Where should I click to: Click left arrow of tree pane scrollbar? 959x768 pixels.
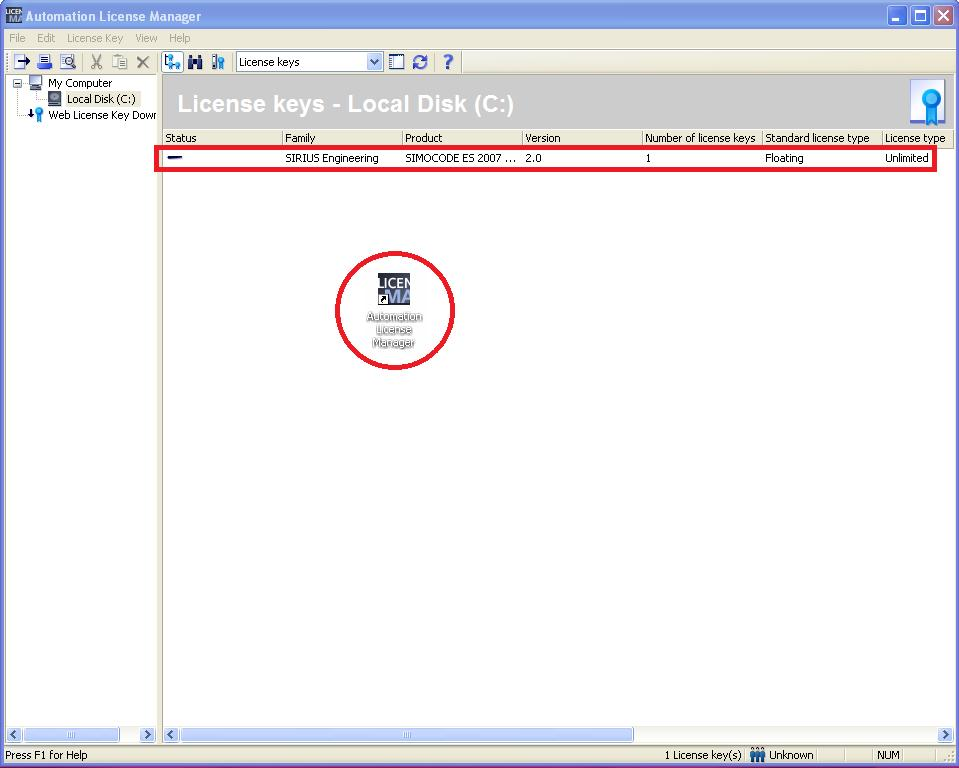pyautogui.click(x=14, y=734)
